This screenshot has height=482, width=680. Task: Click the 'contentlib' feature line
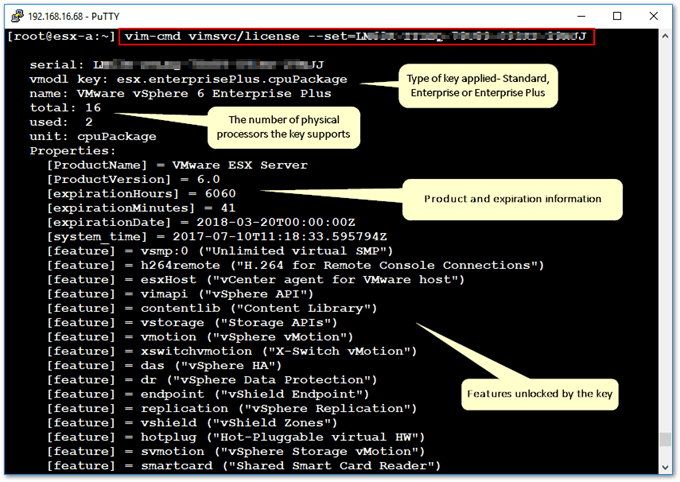[212, 308]
